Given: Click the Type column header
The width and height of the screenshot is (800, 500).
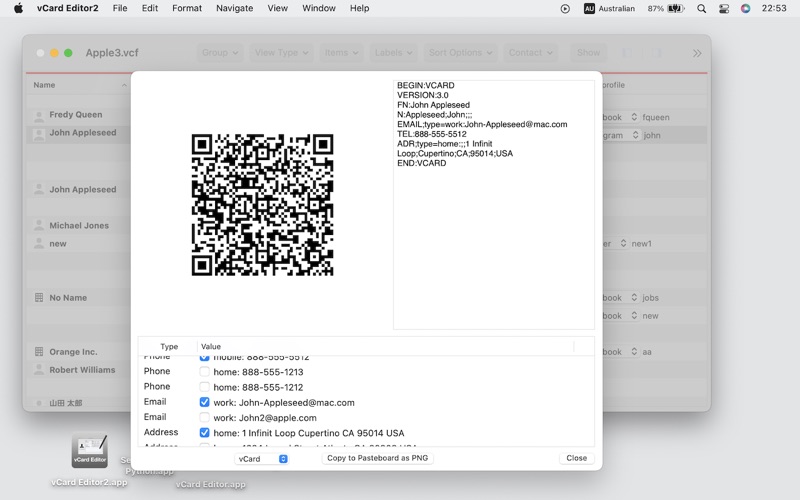Looking at the screenshot, I should click(169, 346).
